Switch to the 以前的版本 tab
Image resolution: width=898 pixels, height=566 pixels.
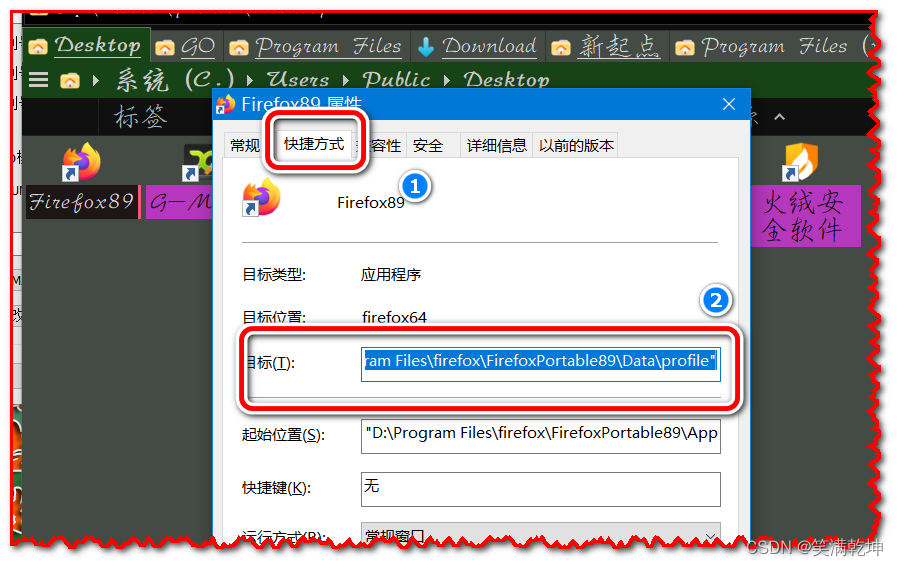click(576, 146)
